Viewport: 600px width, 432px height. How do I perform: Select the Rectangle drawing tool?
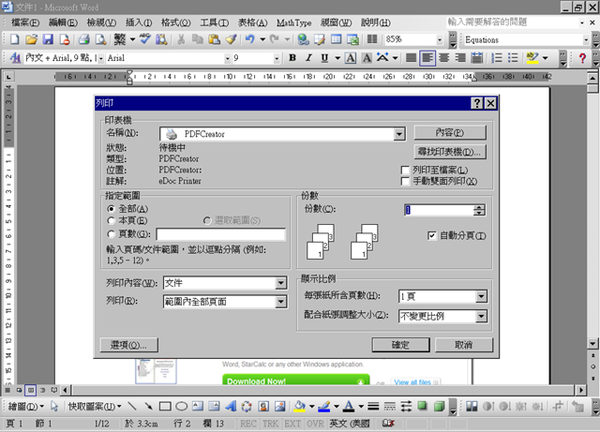165,406
